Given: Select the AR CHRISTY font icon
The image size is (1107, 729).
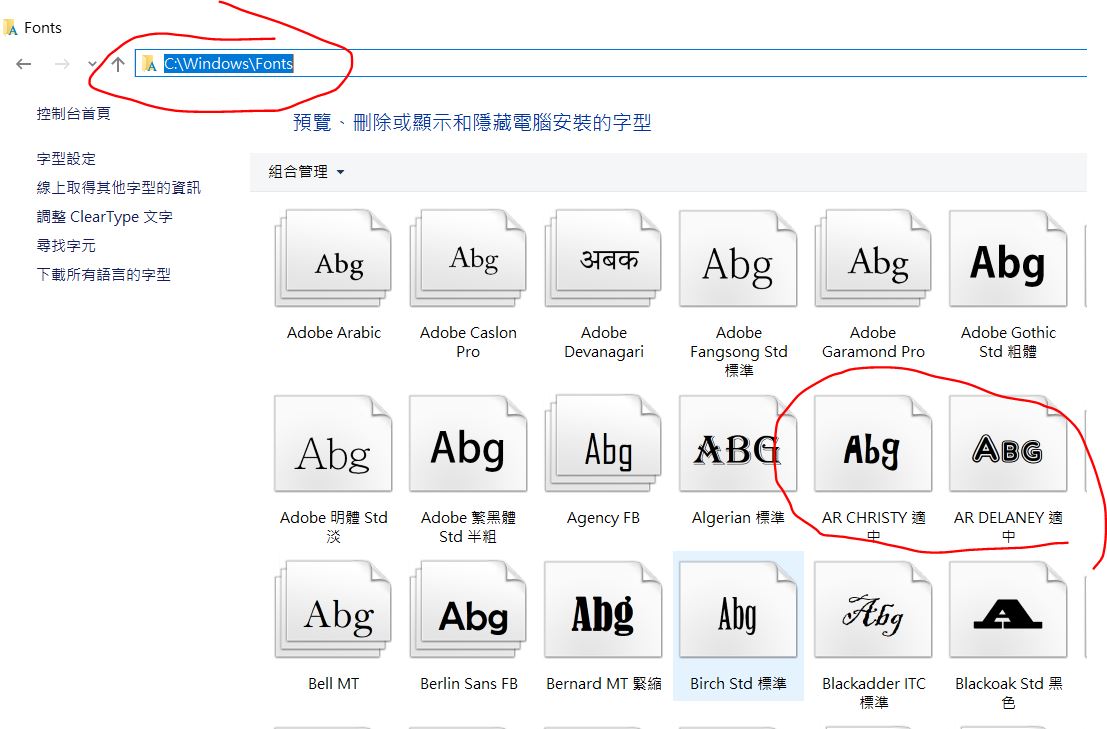Looking at the screenshot, I should (873, 443).
